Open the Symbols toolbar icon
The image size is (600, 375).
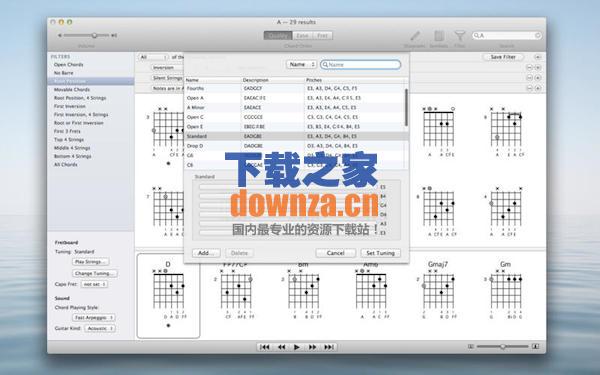[439, 36]
